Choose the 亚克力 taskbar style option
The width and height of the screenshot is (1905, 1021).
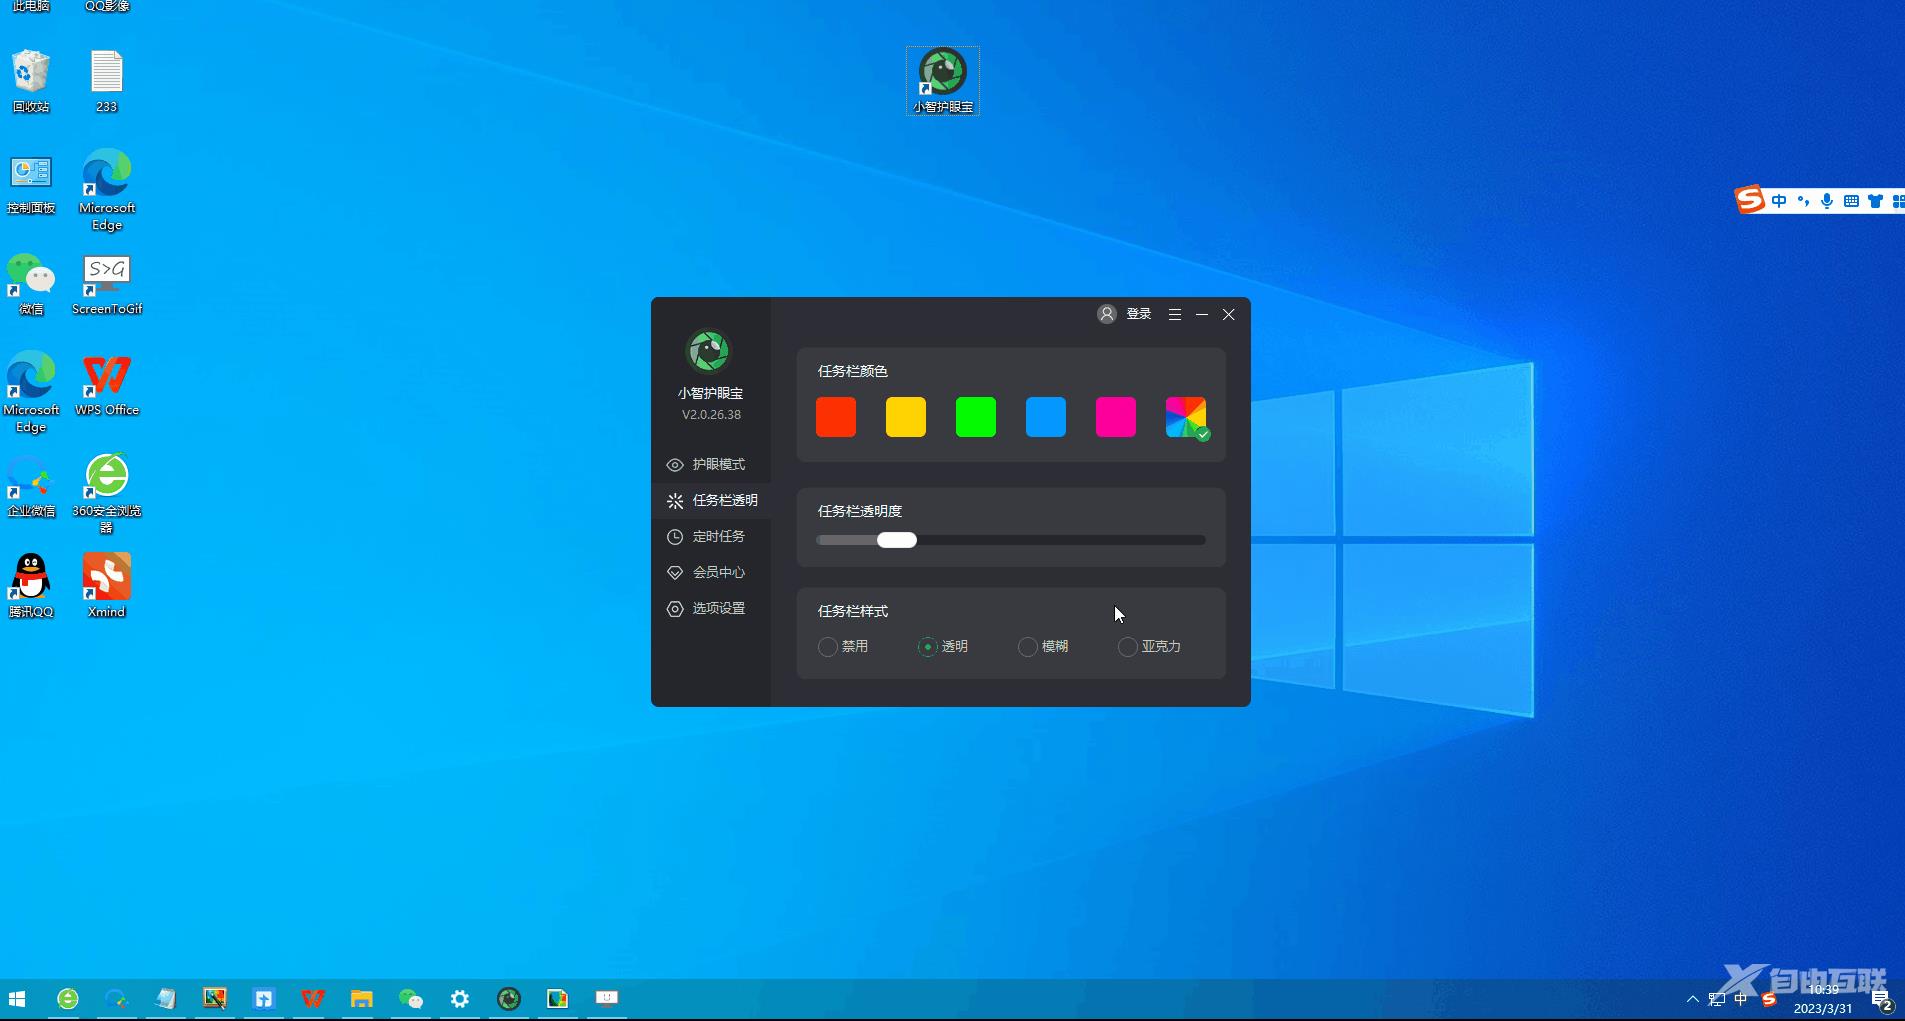(x=1150, y=647)
